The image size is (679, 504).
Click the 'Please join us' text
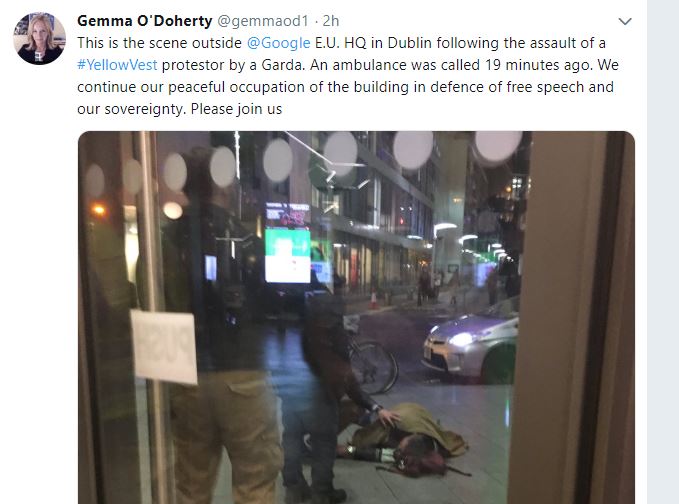point(236,109)
